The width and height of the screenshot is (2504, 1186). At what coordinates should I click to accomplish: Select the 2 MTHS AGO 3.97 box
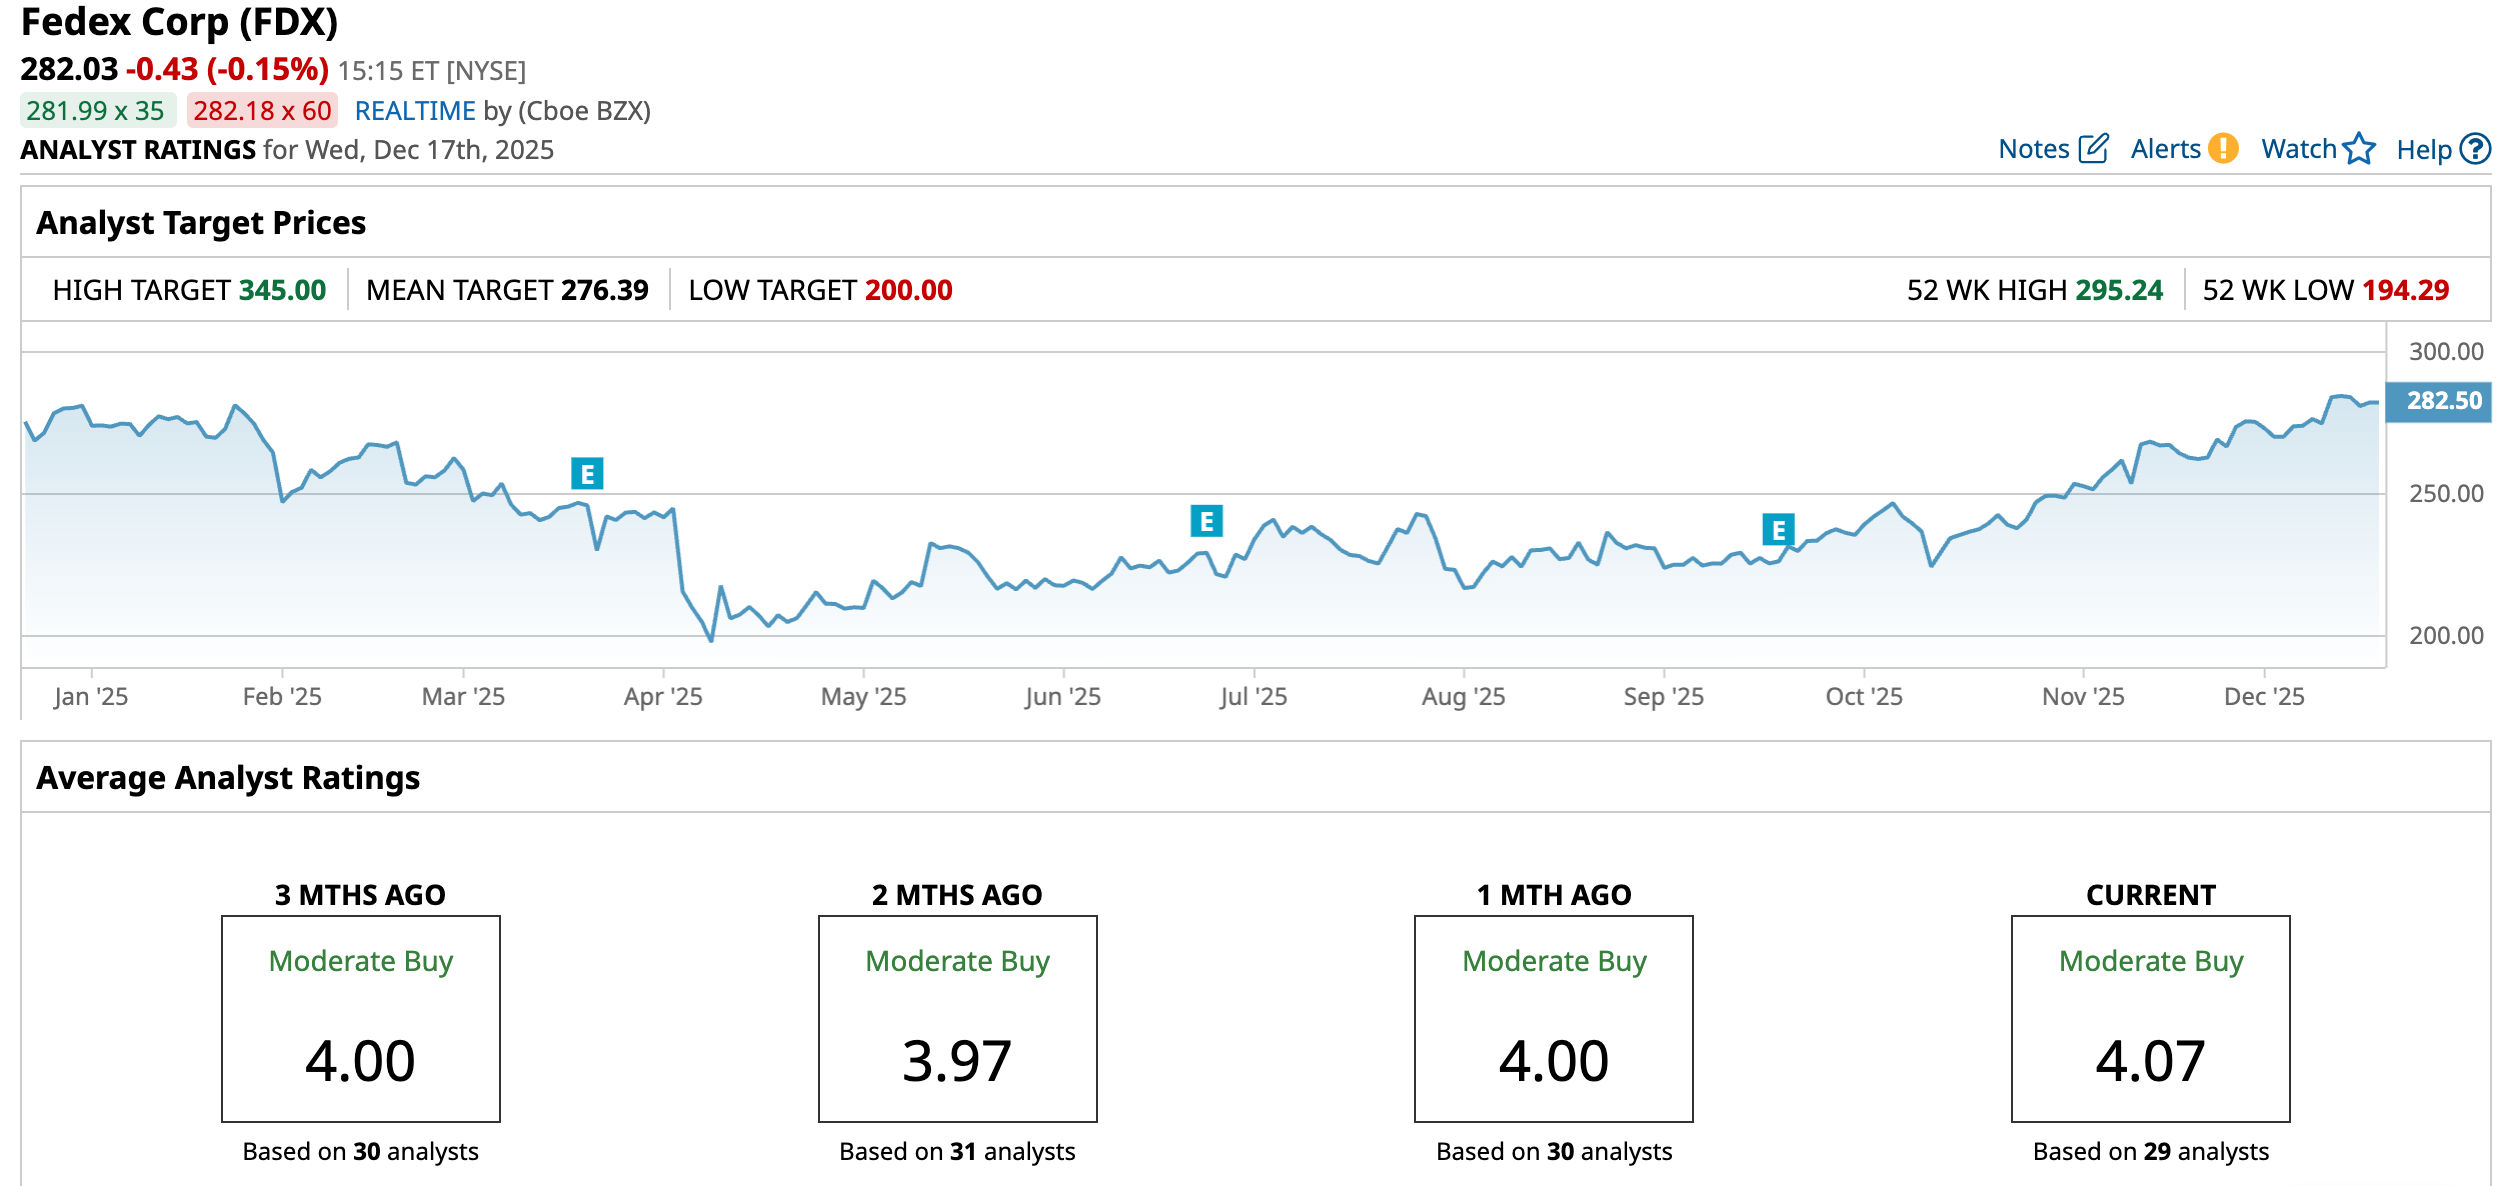tap(957, 1018)
